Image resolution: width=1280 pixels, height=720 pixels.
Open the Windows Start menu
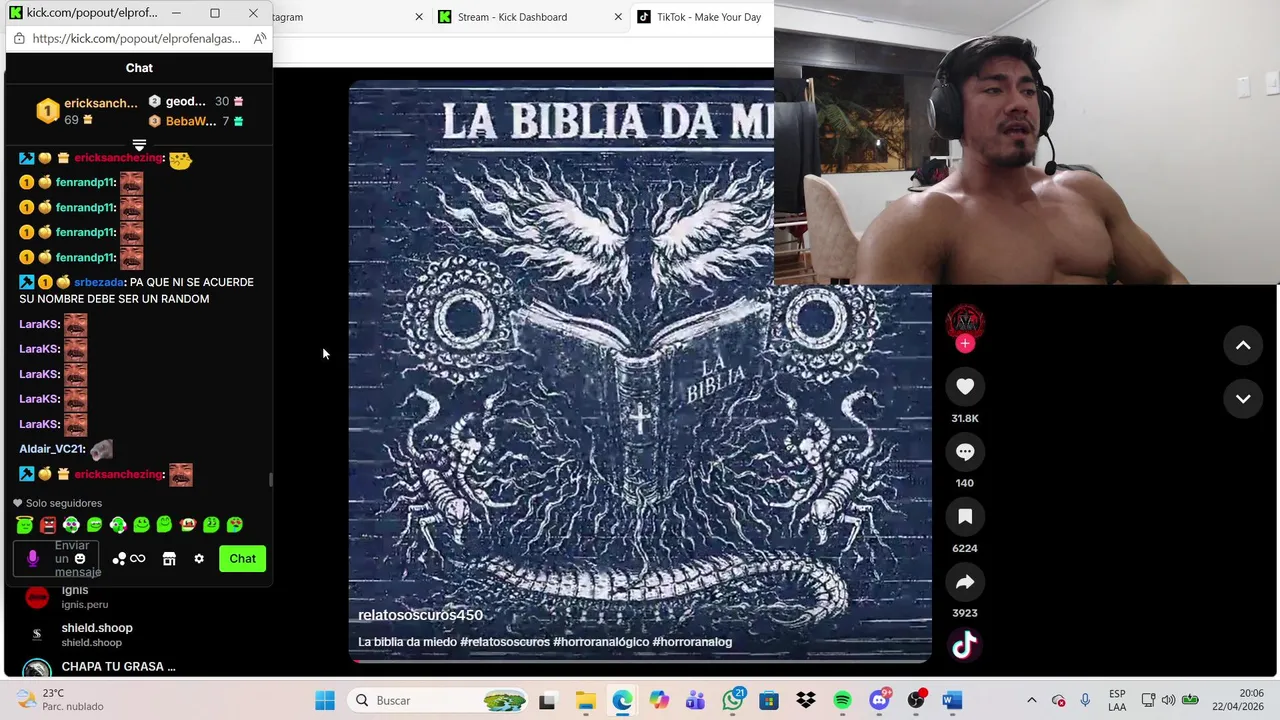325,700
